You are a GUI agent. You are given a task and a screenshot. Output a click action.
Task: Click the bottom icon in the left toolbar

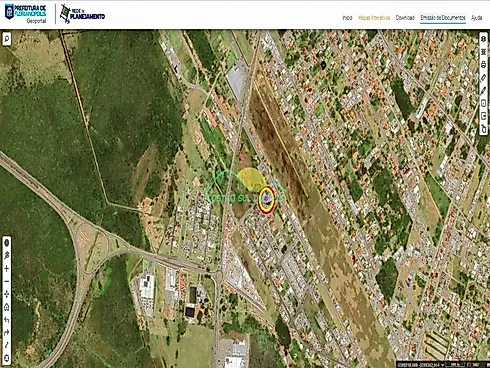pos(7,358)
